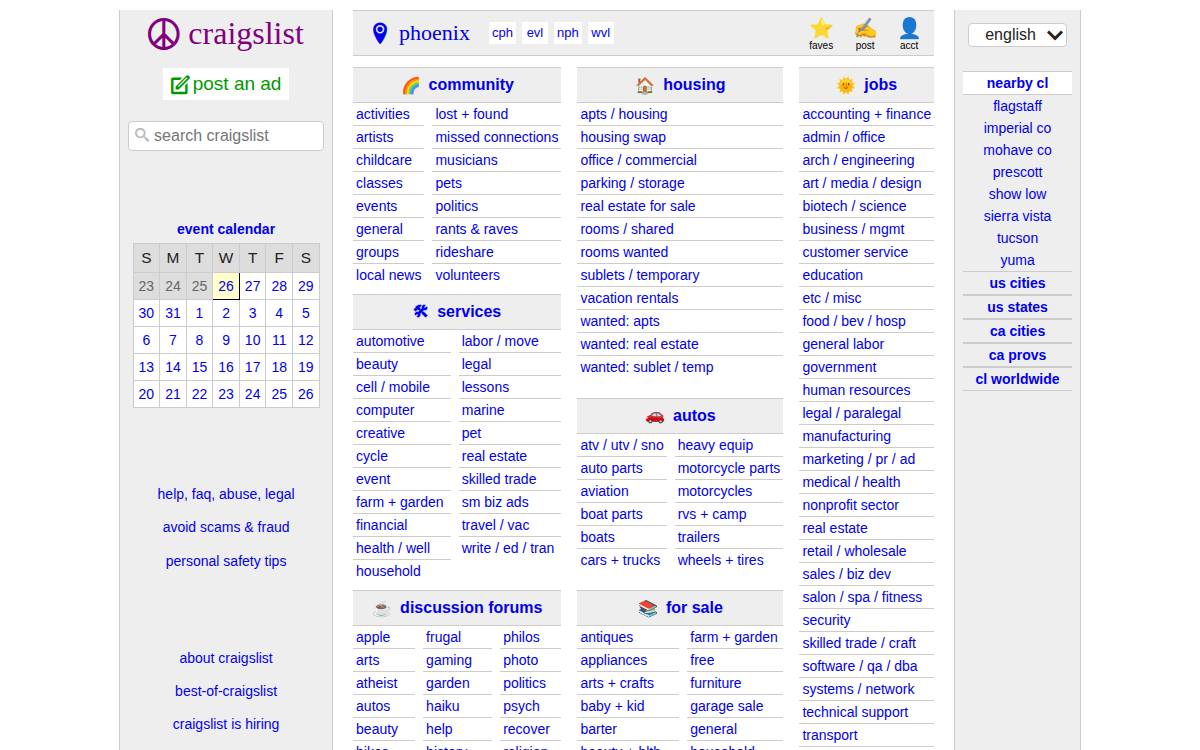The height and width of the screenshot is (750, 1200).
Task: Expand the us cities list
Action: pos(1017,283)
